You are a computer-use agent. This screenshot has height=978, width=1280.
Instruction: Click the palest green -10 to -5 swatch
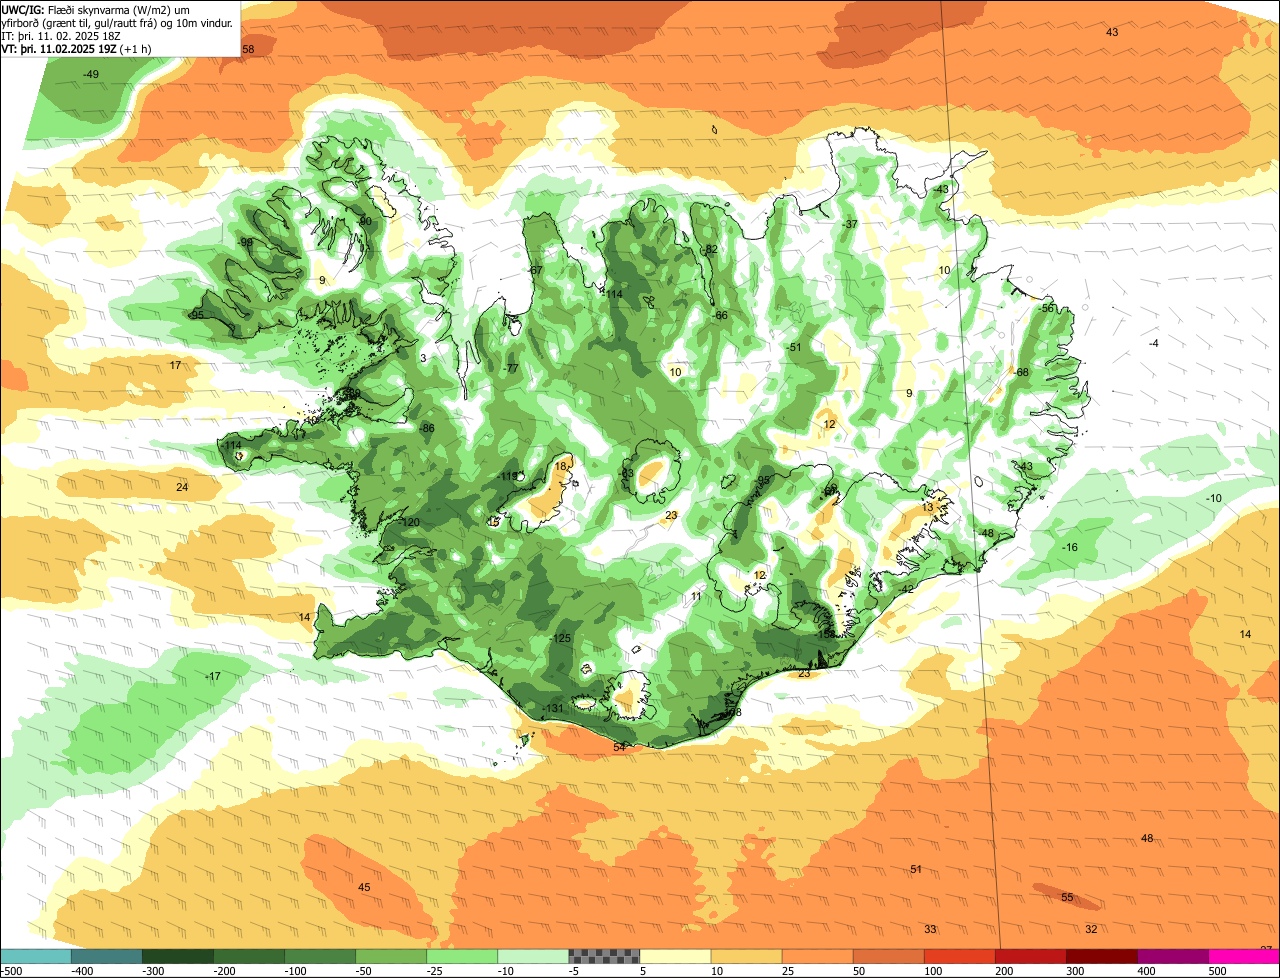click(x=533, y=955)
